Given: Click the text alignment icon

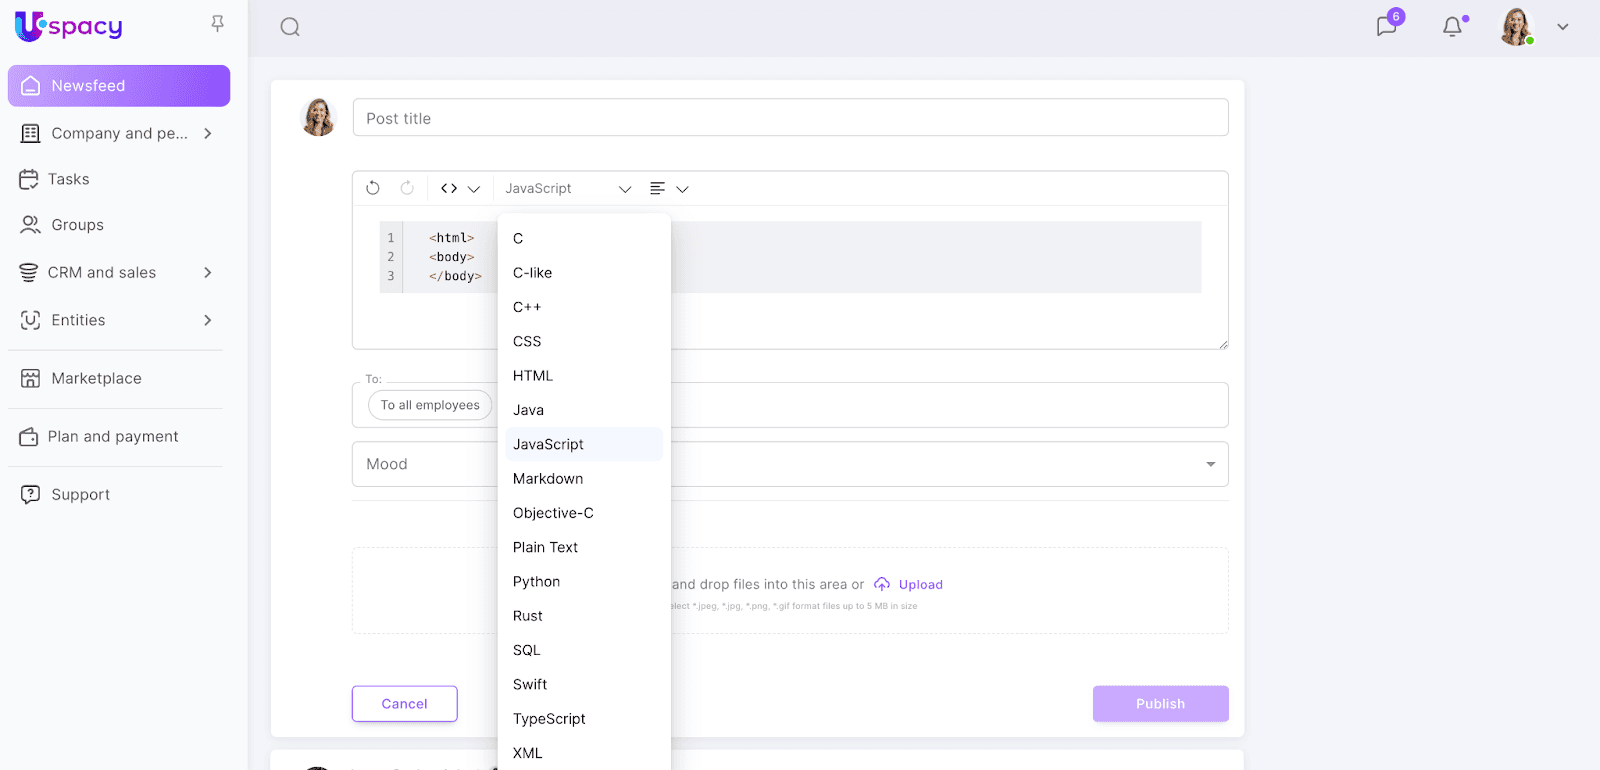Looking at the screenshot, I should pyautogui.click(x=657, y=188).
